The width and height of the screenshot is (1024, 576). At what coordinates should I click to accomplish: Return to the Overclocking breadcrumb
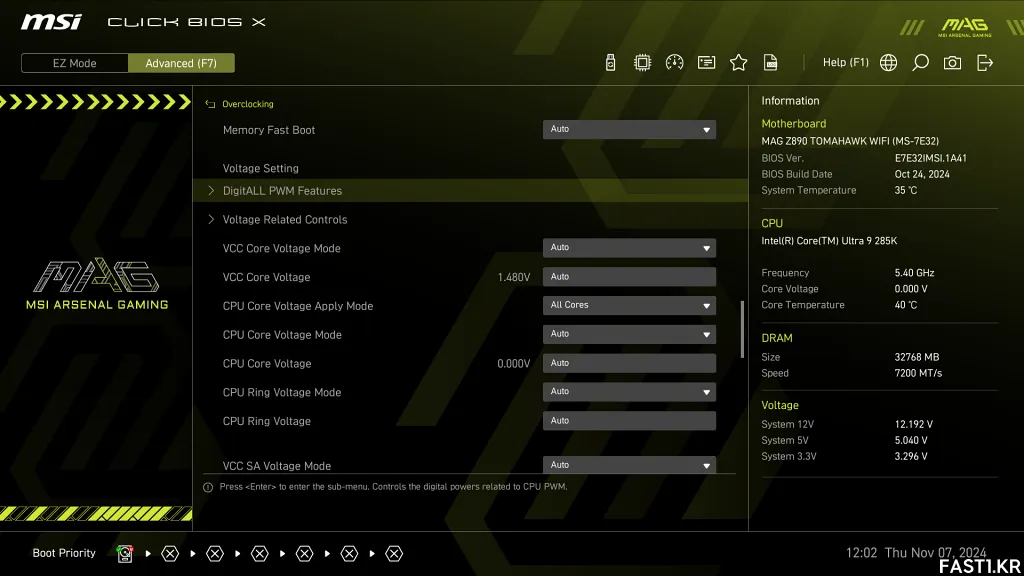[x=248, y=104]
